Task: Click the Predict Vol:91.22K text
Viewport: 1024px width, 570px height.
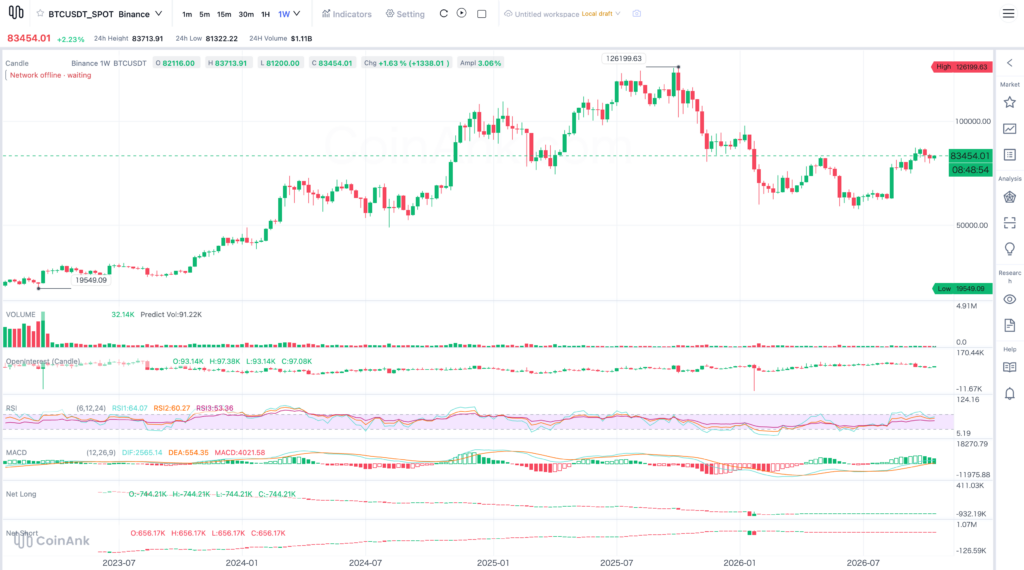Action: 171,315
